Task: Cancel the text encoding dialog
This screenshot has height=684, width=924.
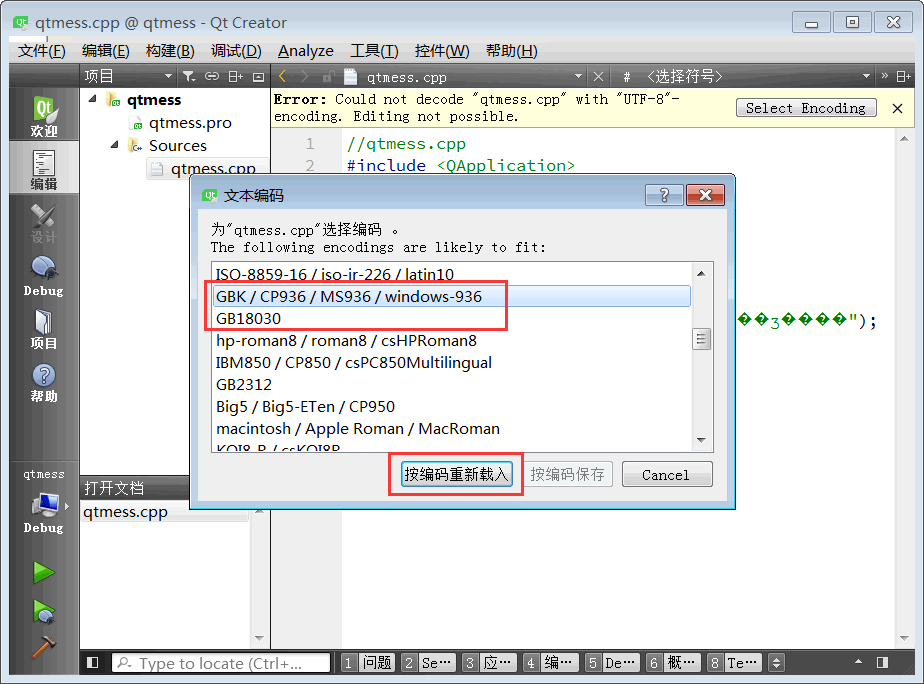Action: coord(666,474)
